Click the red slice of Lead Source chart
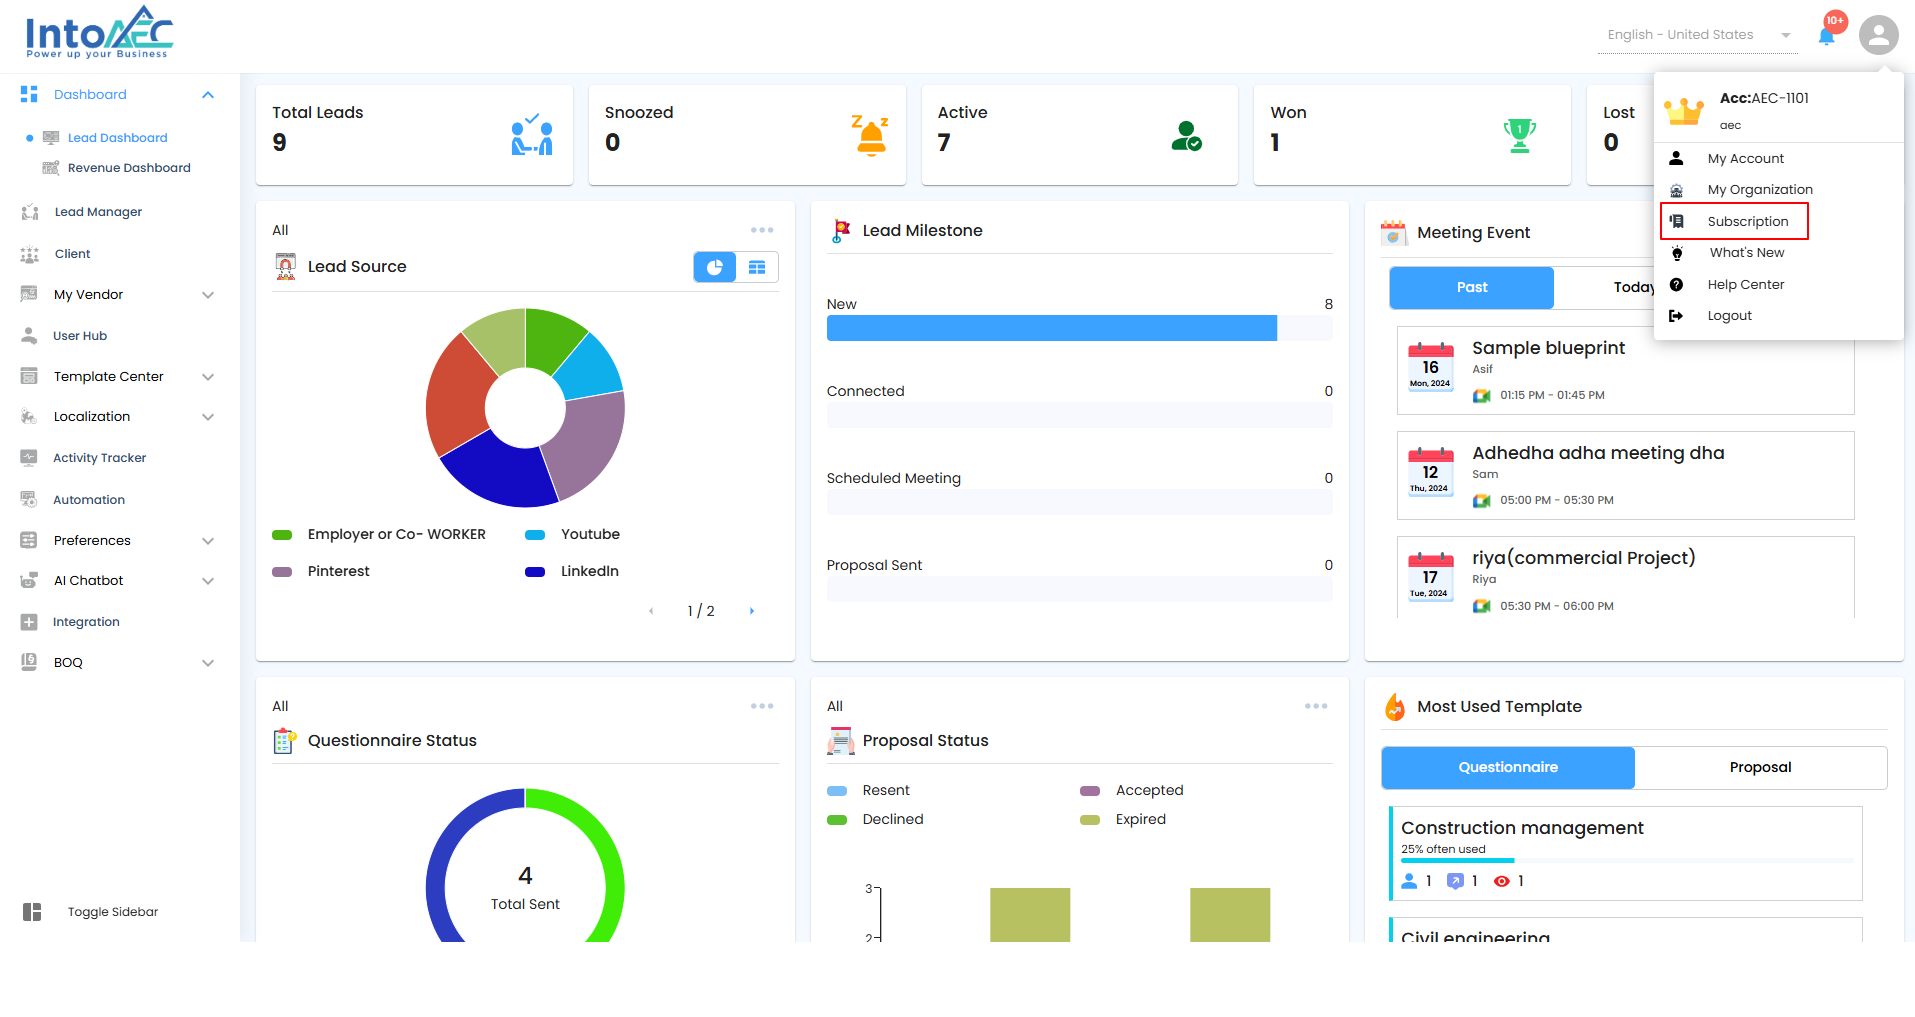This screenshot has width=1915, height=1017. [x=458, y=397]
